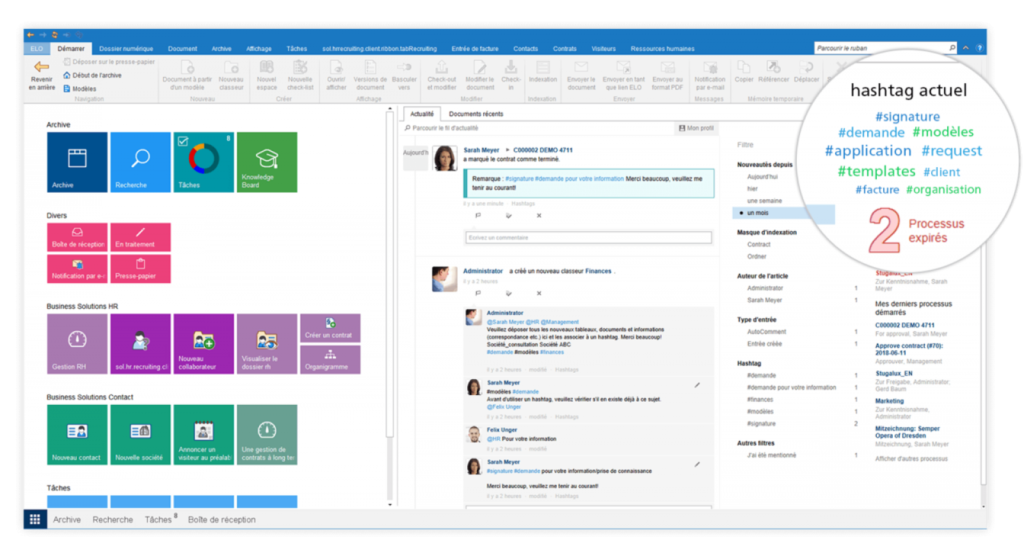The width and height of the screenshot is (1024, 556).
Task: Collapse the ribbon with the chevron arrow
Action: [965, 48]
